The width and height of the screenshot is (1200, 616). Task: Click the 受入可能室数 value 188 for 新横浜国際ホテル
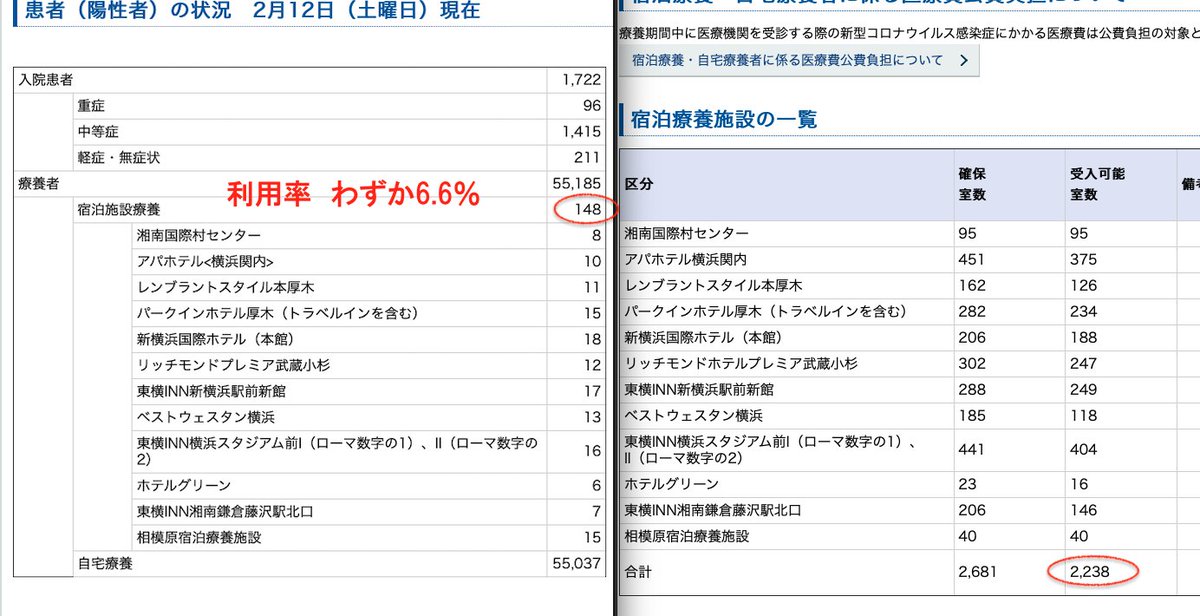tap(1083, 337)
